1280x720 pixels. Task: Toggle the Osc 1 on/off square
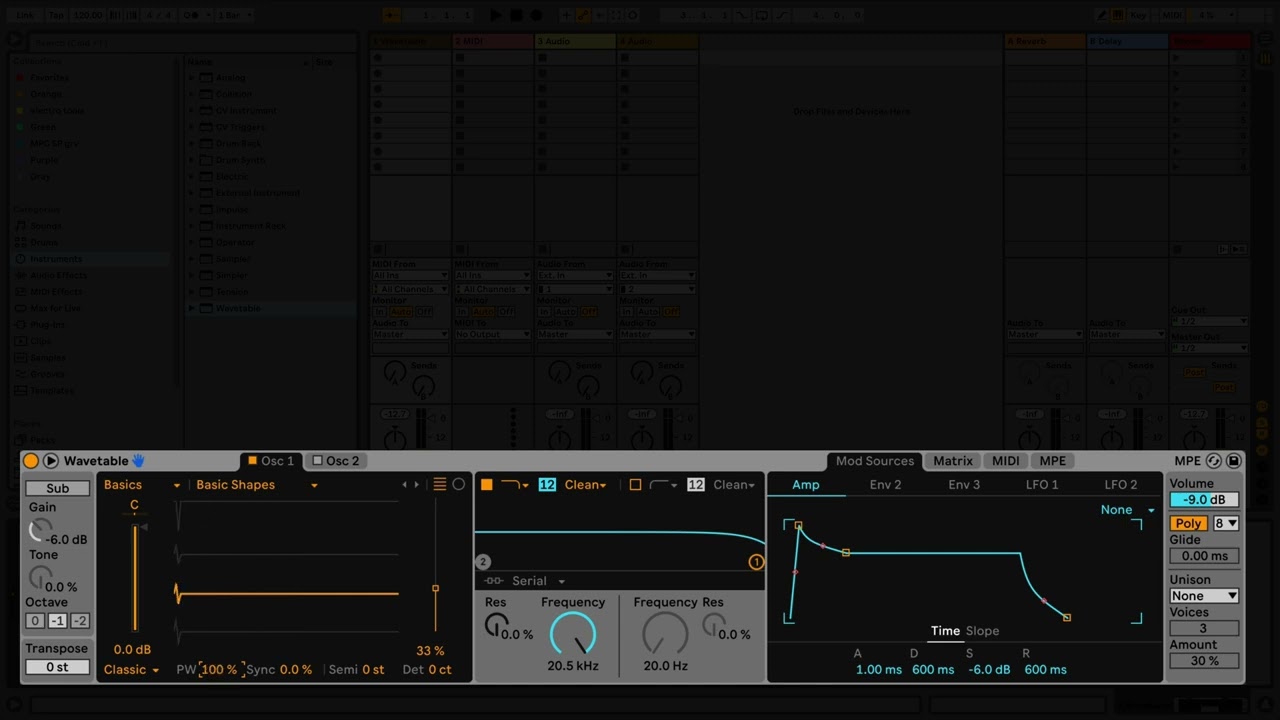point(253,461)
